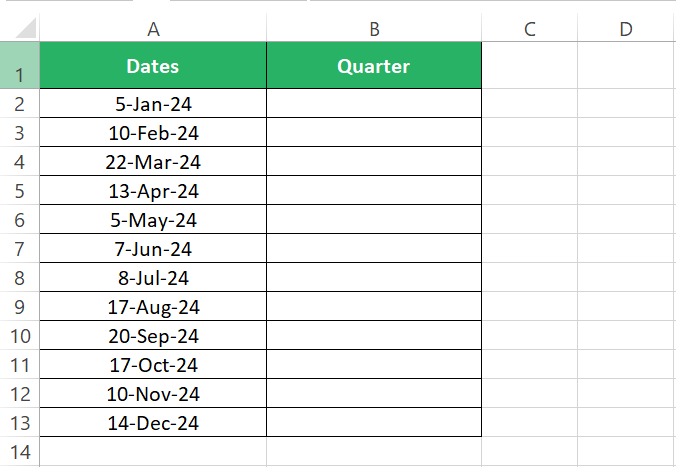
Task: Click the empty Quarter cell beside 7-Jun-24
Action: point(374,249)
